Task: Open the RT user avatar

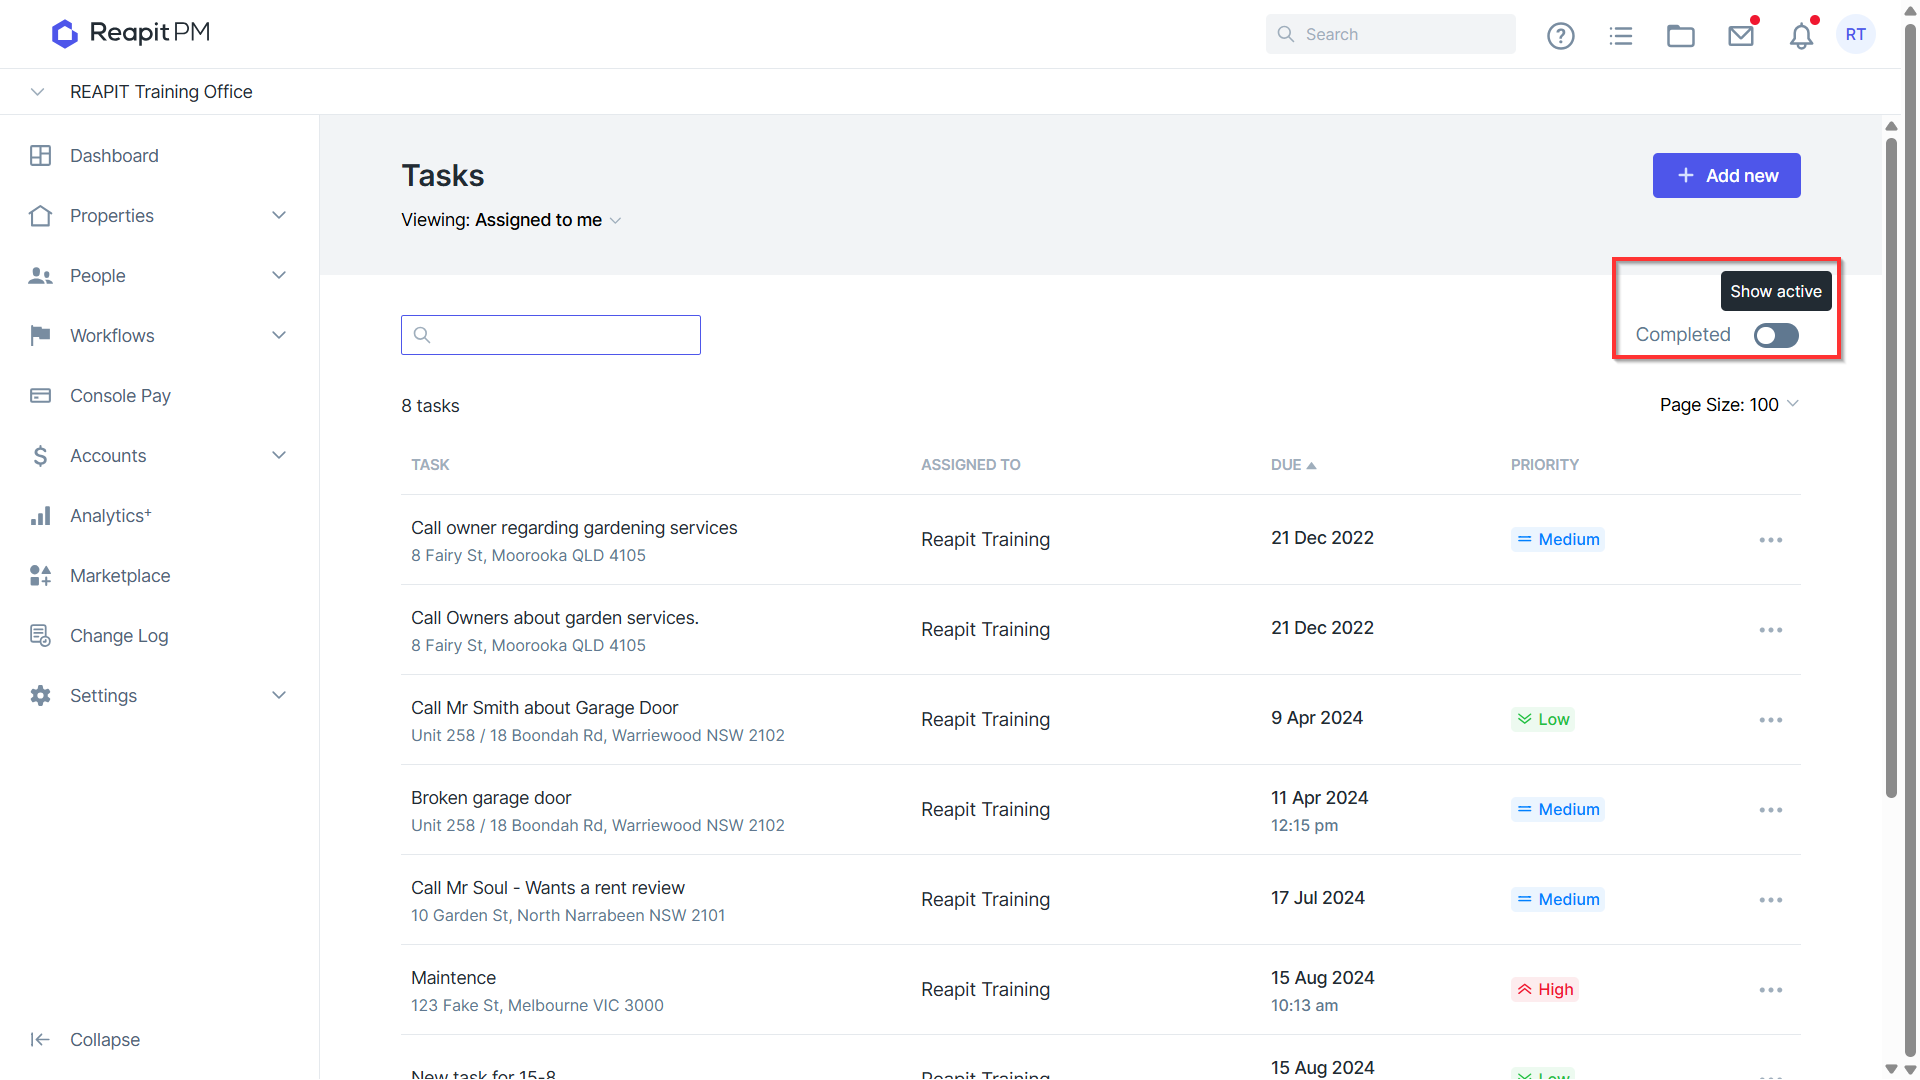Action: (x=1856, y=34)
